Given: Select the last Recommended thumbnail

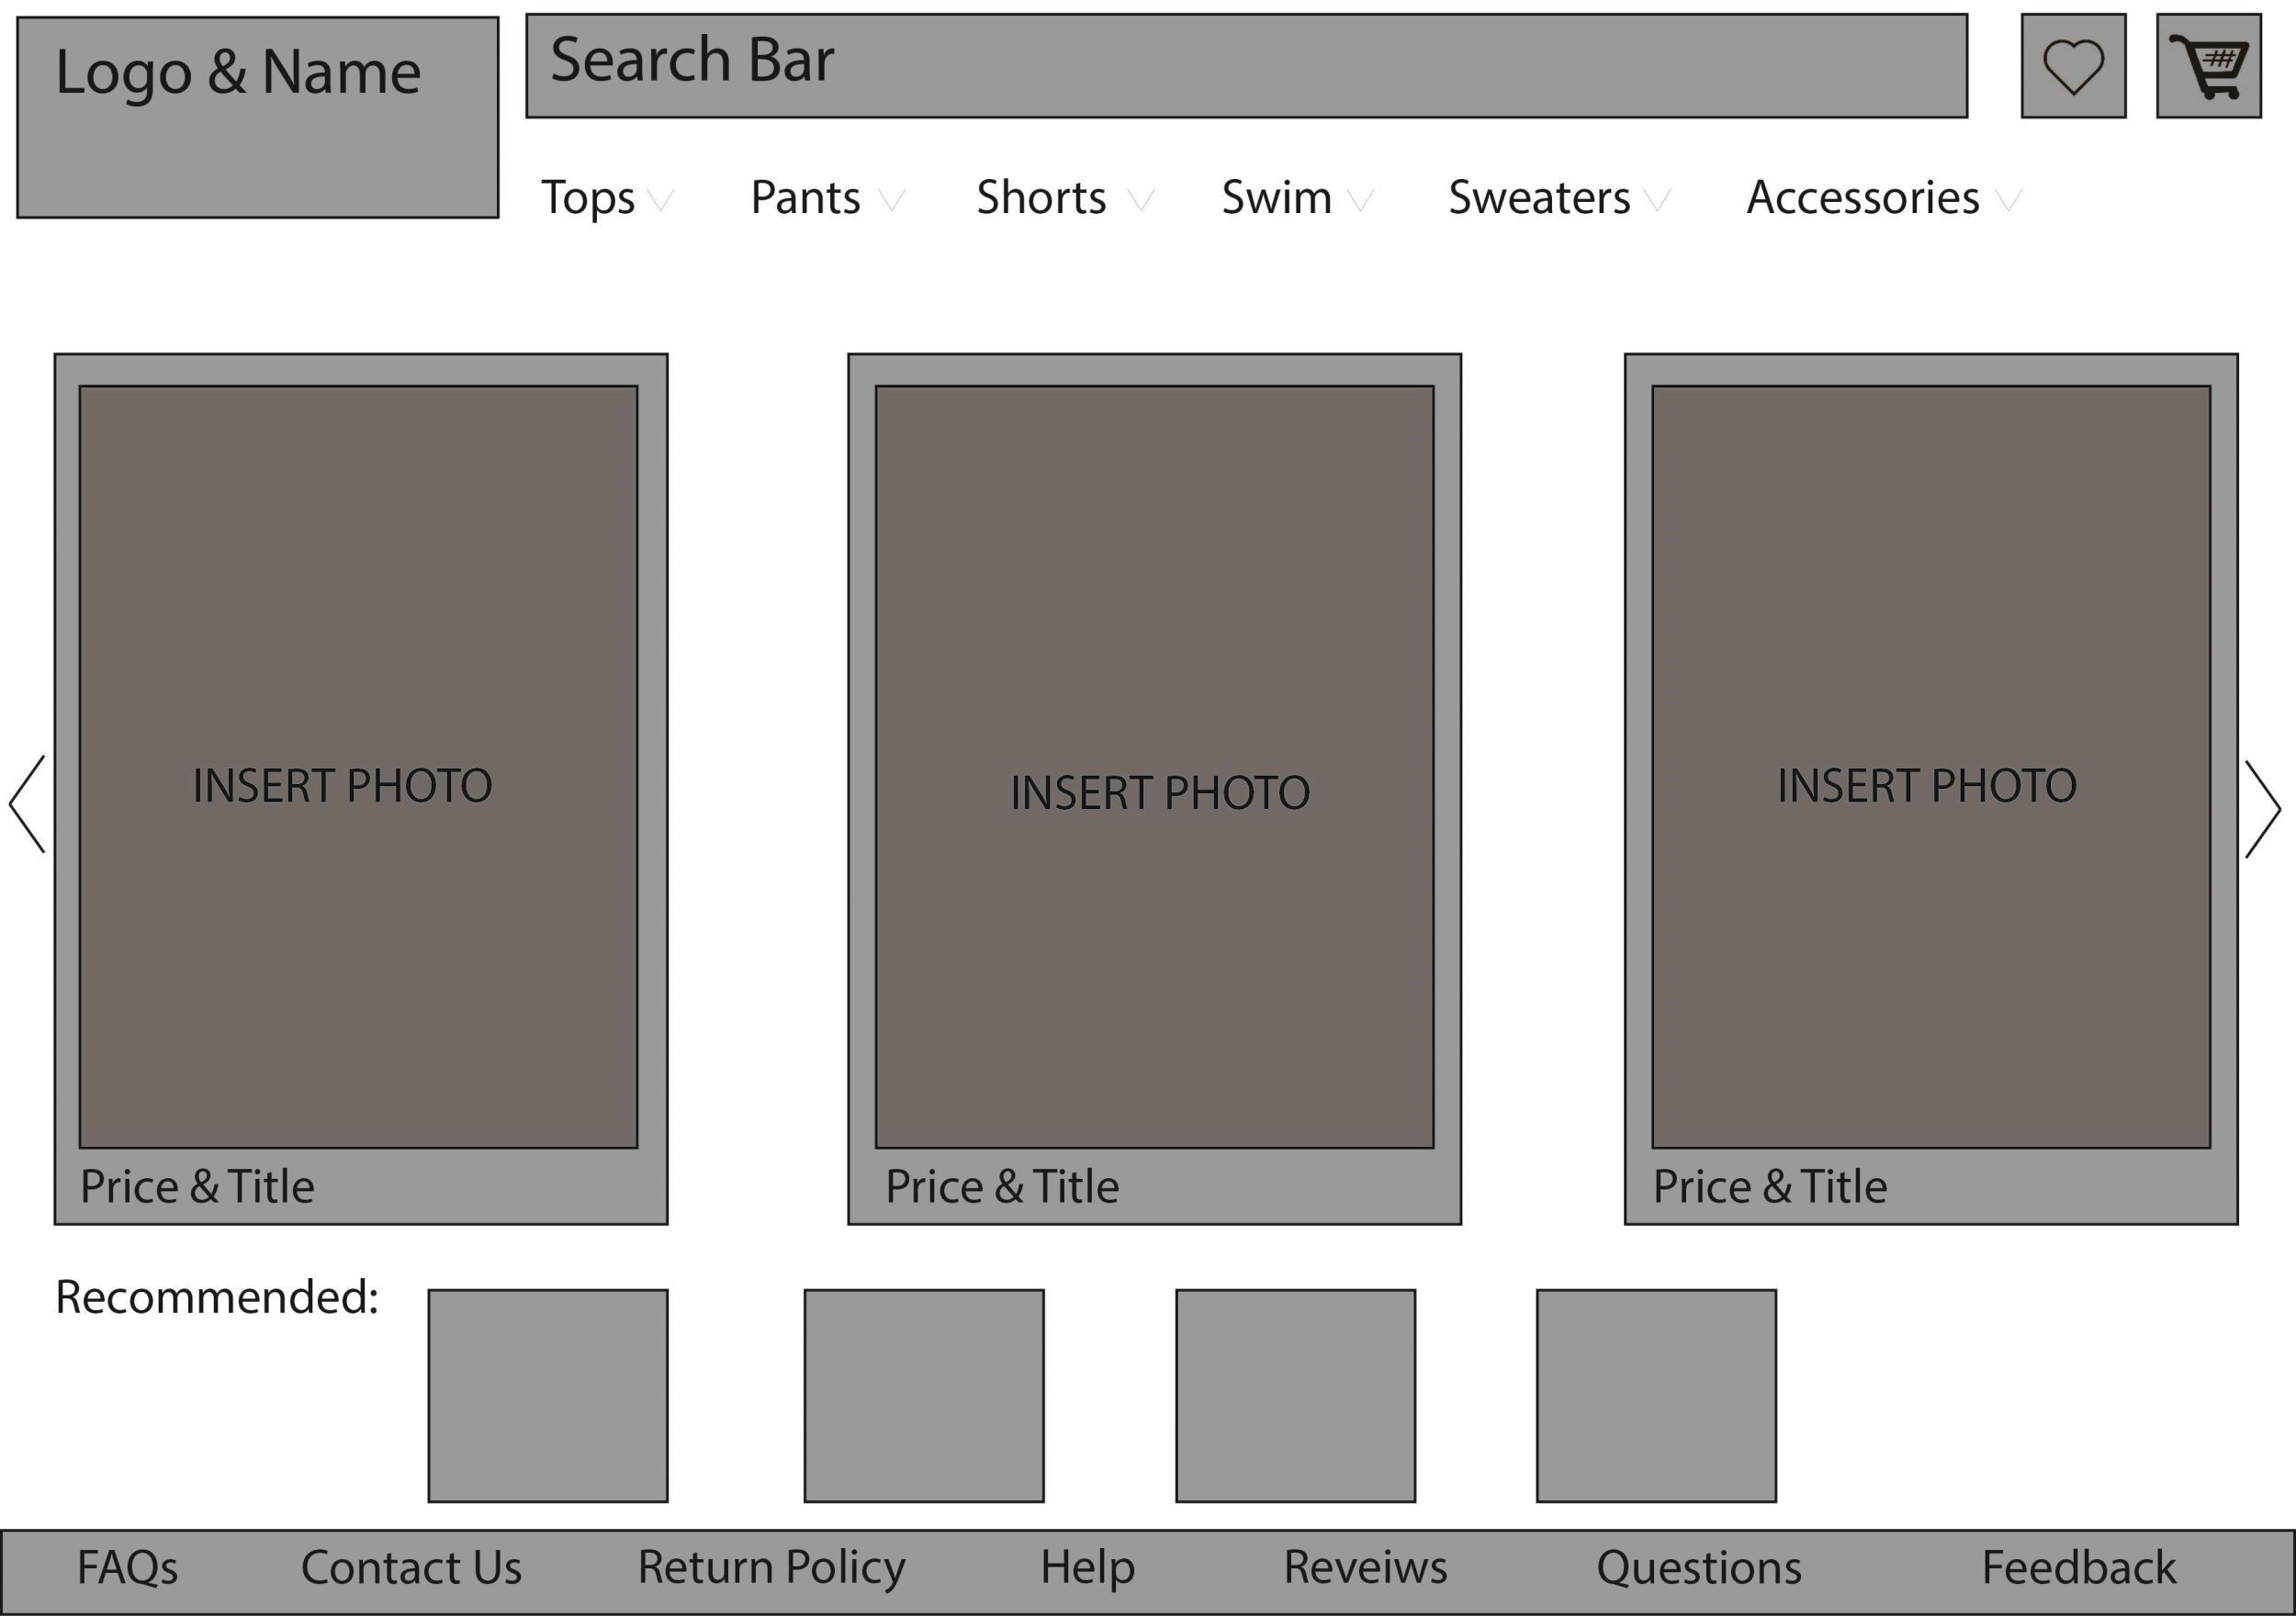Looking at the screenshot, I should pyautogui.click(x=1656, y=1395).
